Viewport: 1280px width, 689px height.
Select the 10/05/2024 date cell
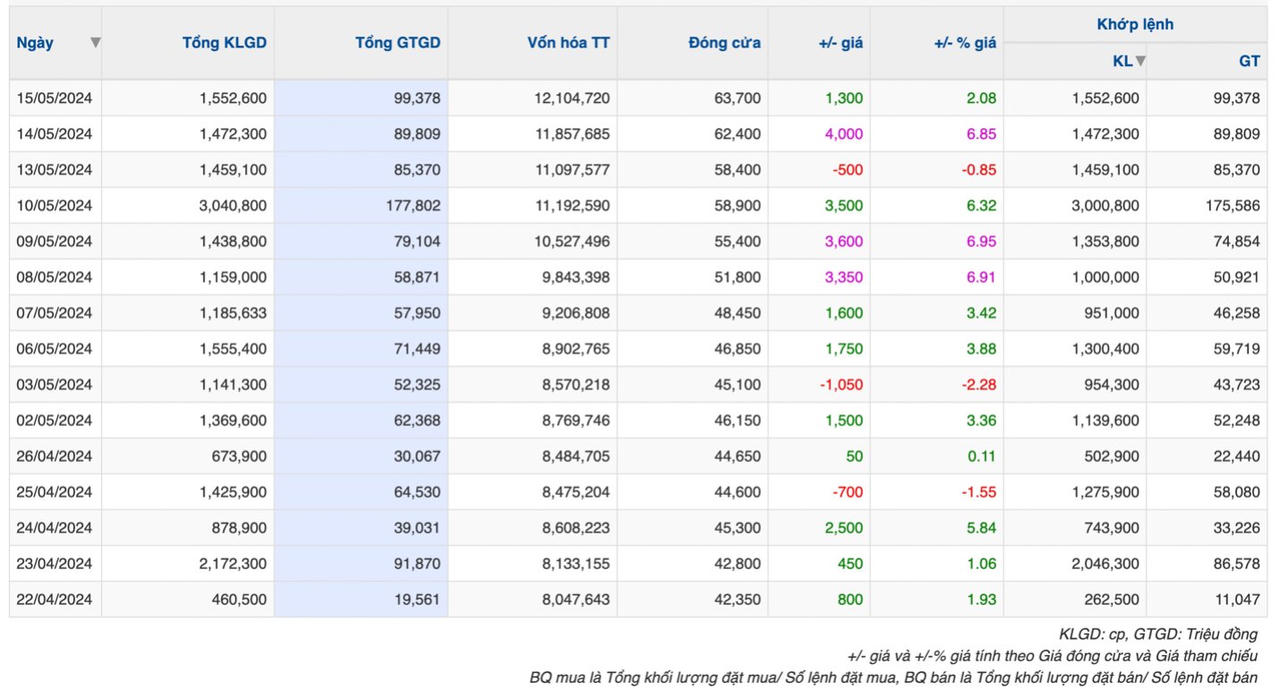point(54,206)
